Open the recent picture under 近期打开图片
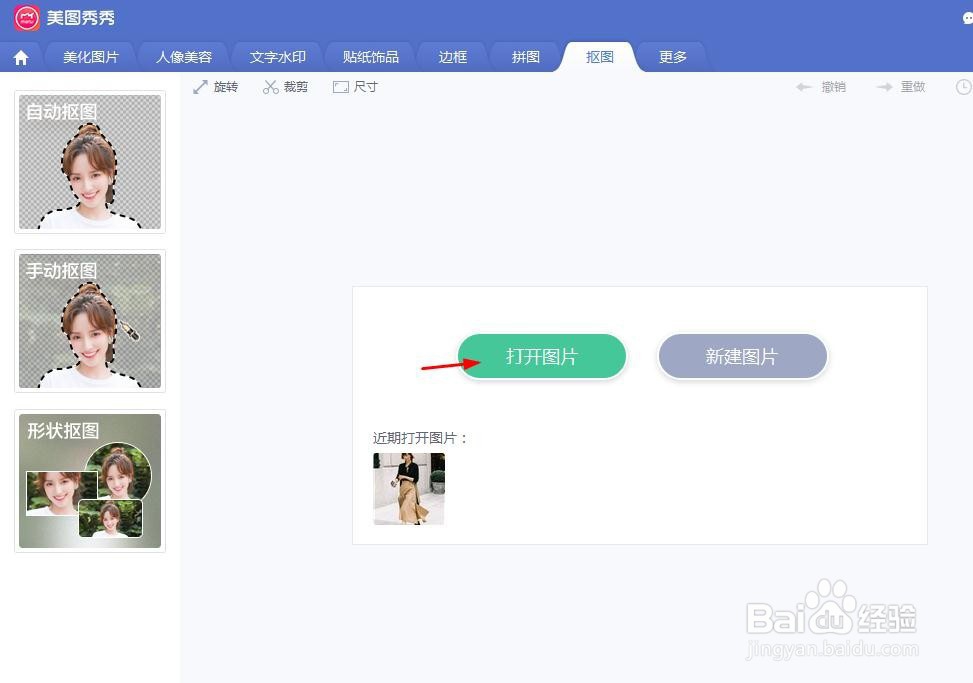The height and width of the screenshot is (683, 973). pos(408,489)
